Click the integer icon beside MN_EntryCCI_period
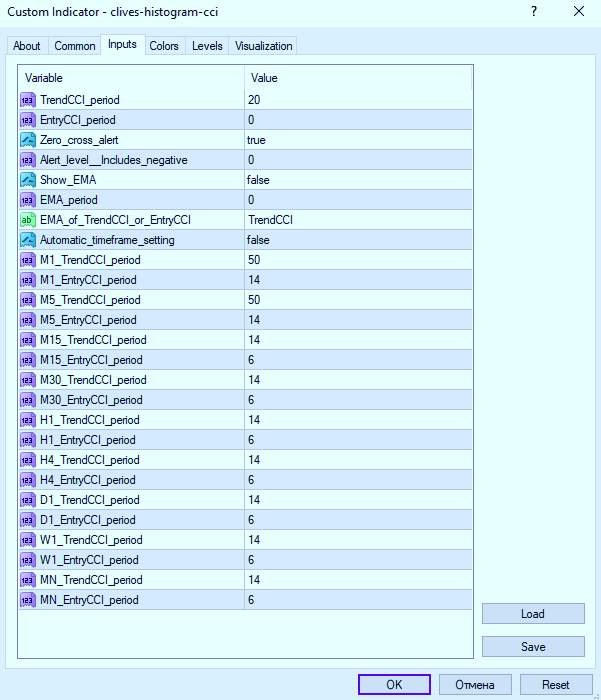Image resolution: width=601 pixels, height=700 pixels. point(28,600)
